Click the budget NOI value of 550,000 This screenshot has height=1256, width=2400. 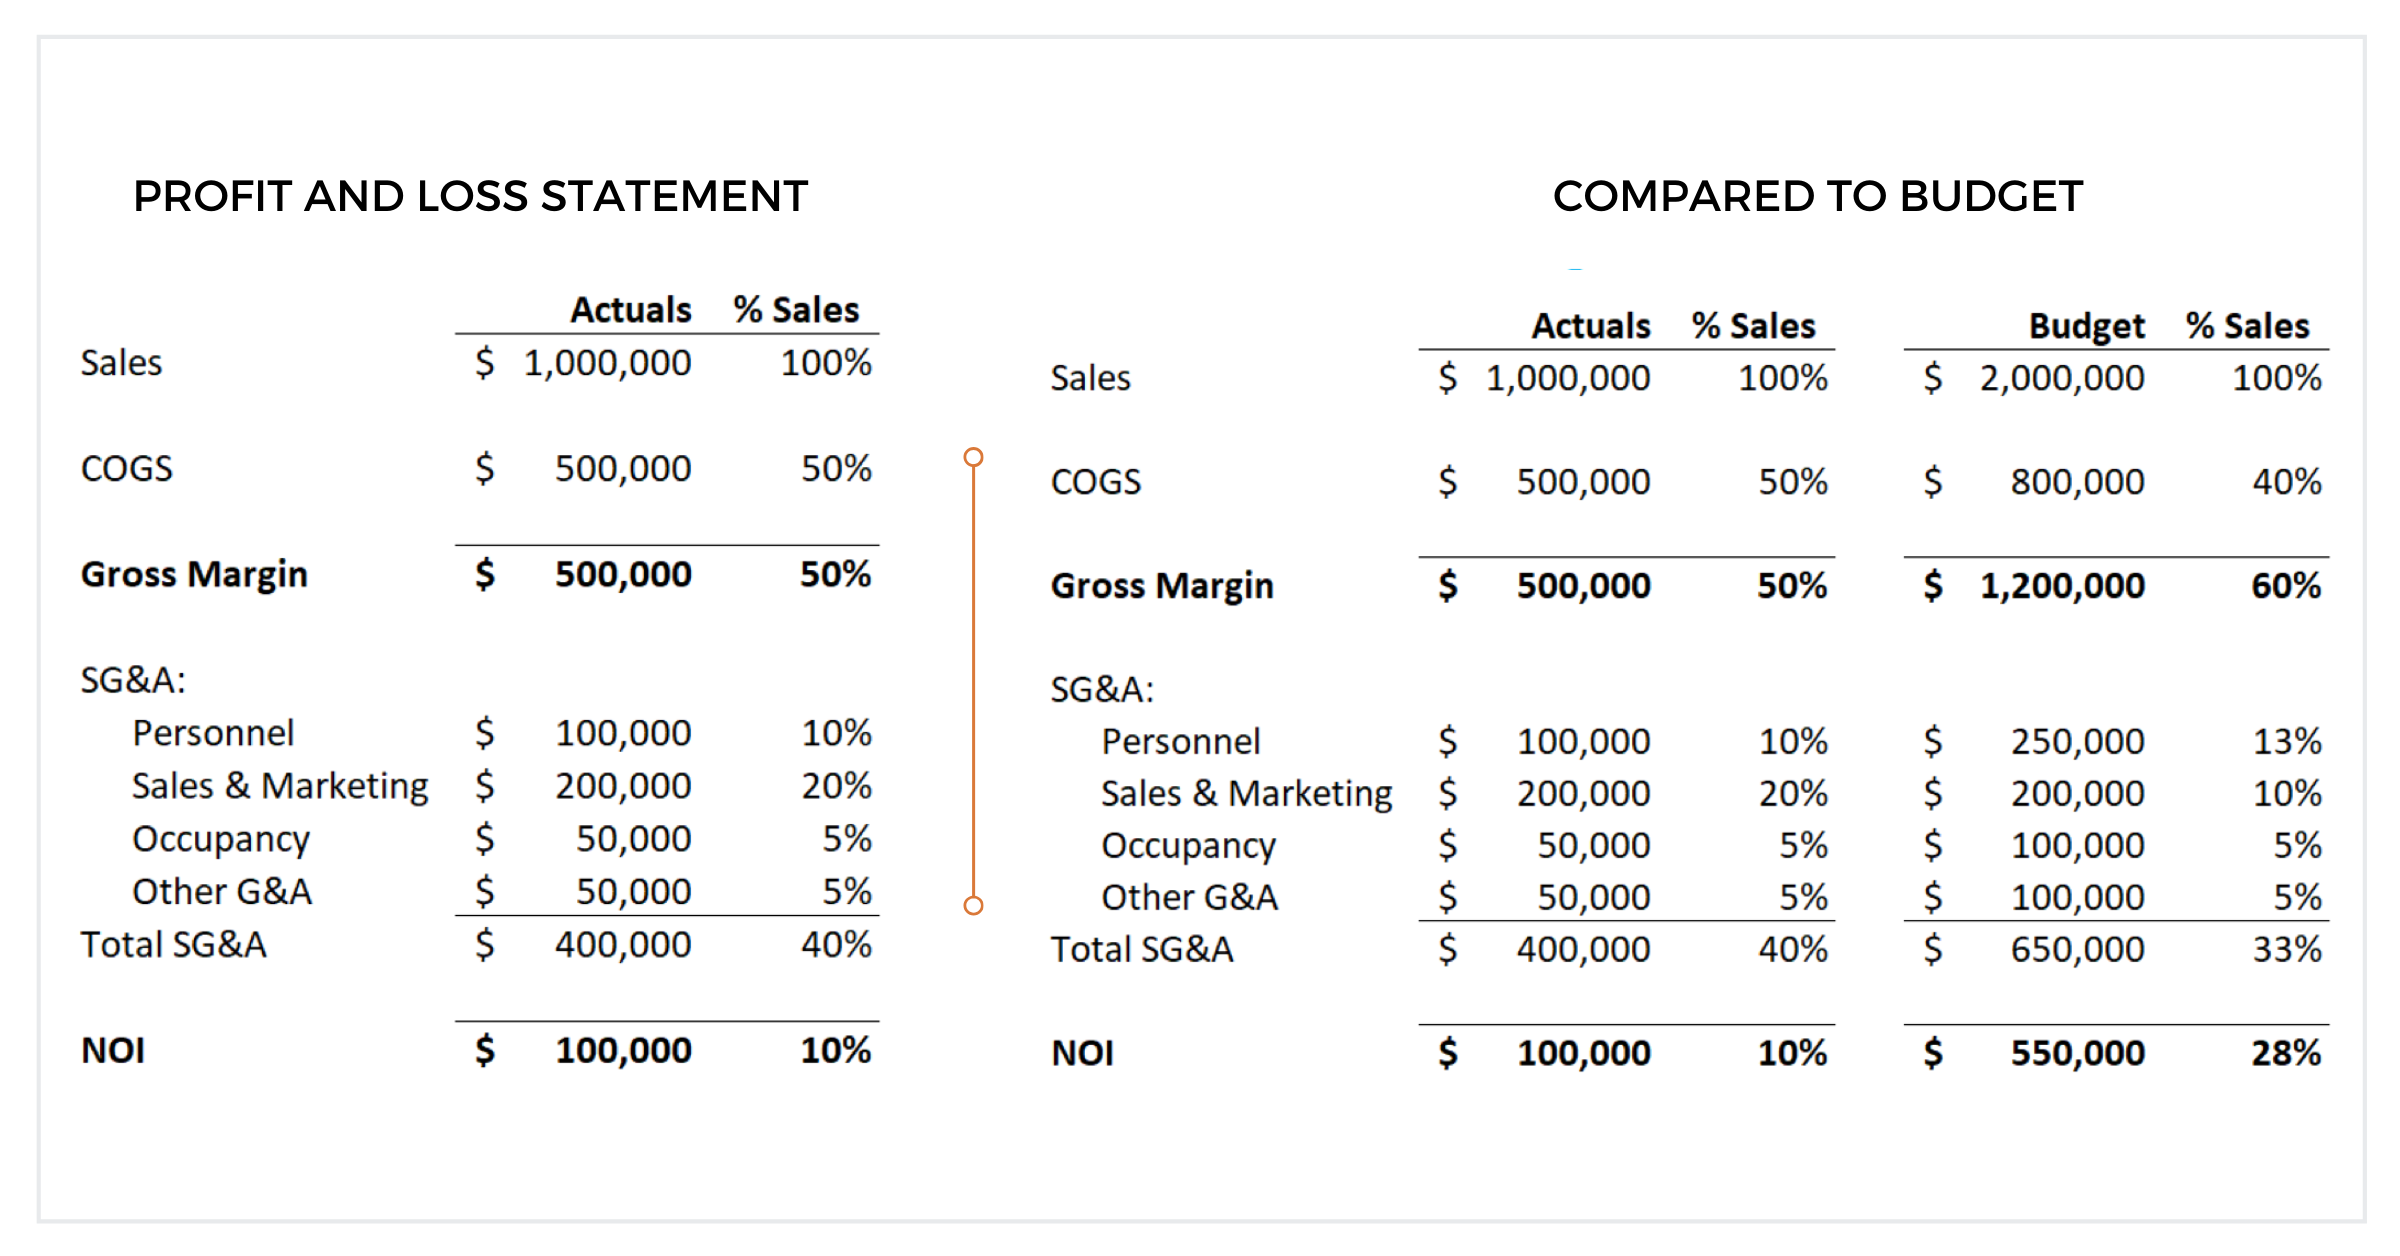(2077, 1053)
